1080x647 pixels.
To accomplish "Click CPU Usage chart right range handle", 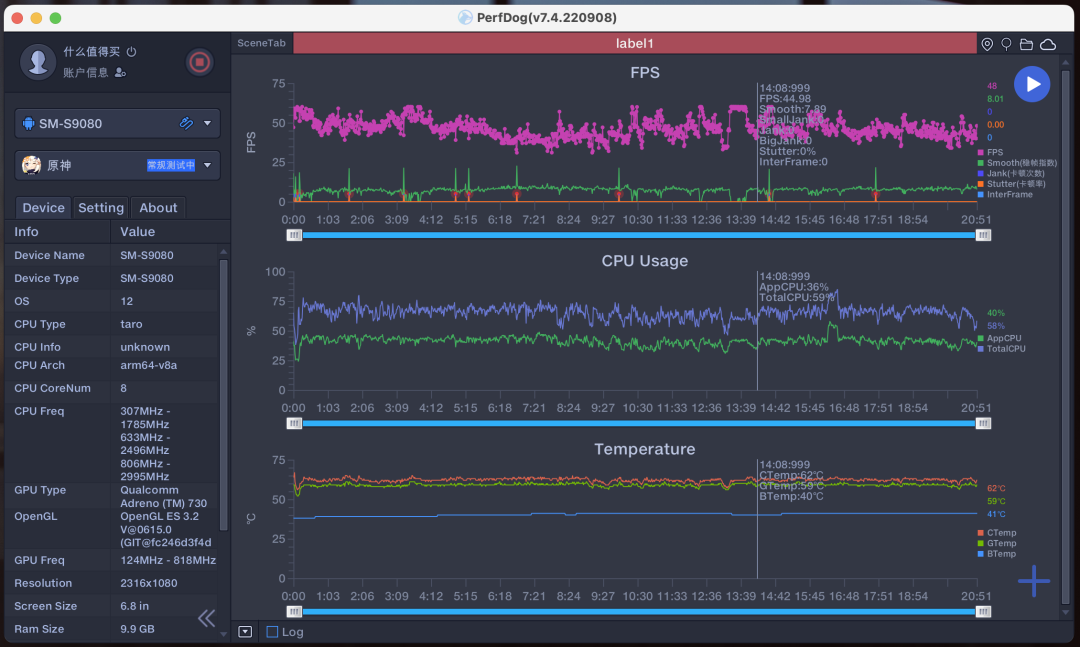I will tap(983, 423).
